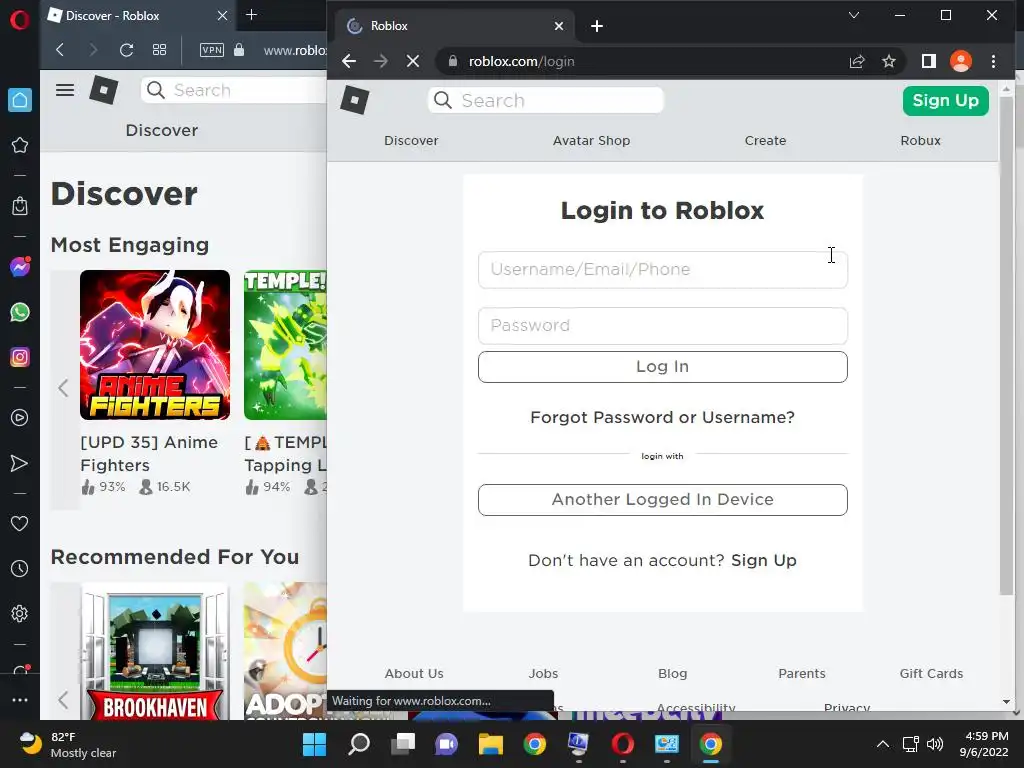Open Opera settings gear in sidebar

pyautogui.click(x=20, y=614)
